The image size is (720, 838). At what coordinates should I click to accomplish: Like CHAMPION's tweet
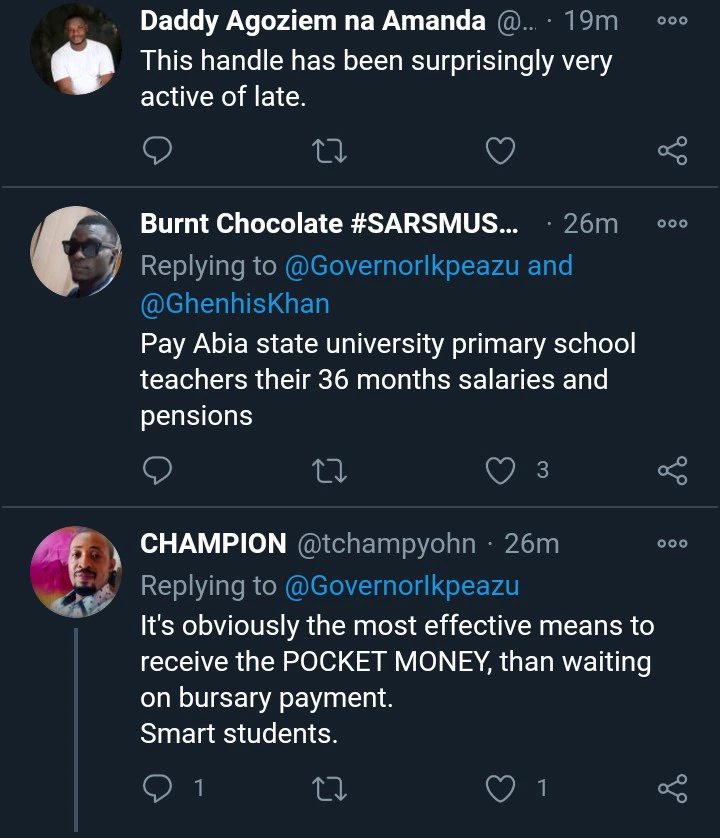click(x=500, y=789)
